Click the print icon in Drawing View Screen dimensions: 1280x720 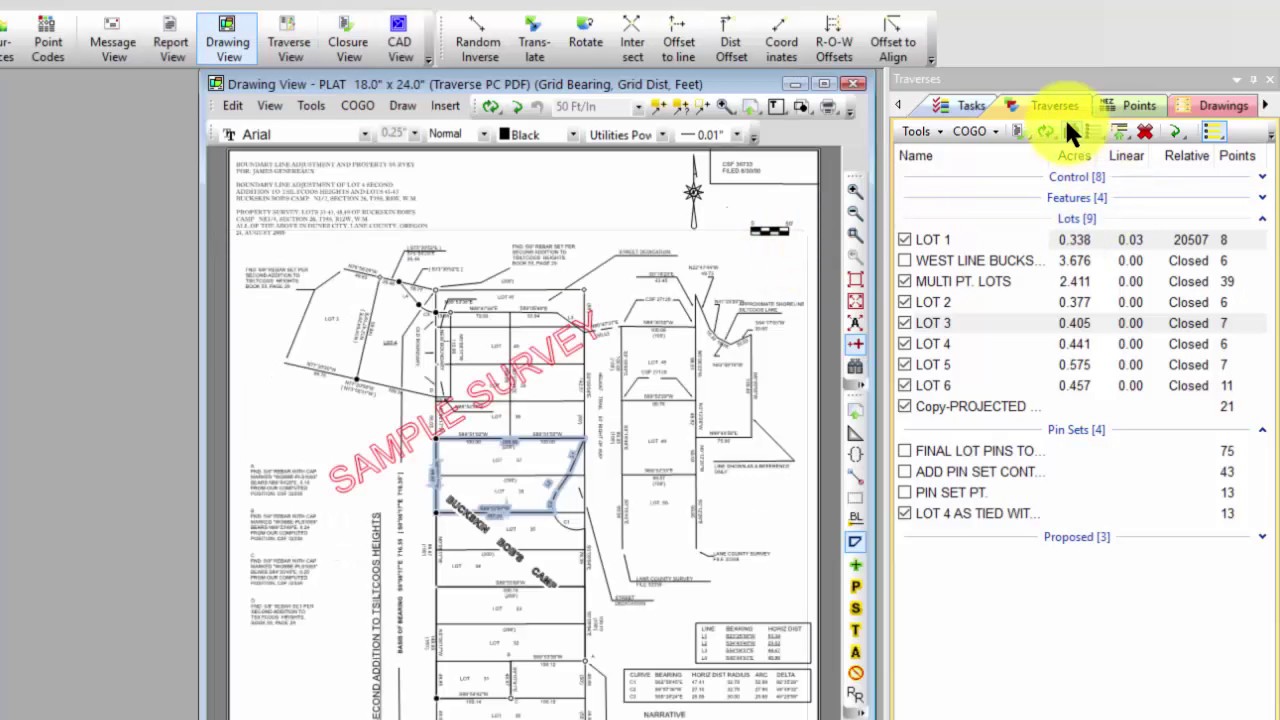click(827, 106)
